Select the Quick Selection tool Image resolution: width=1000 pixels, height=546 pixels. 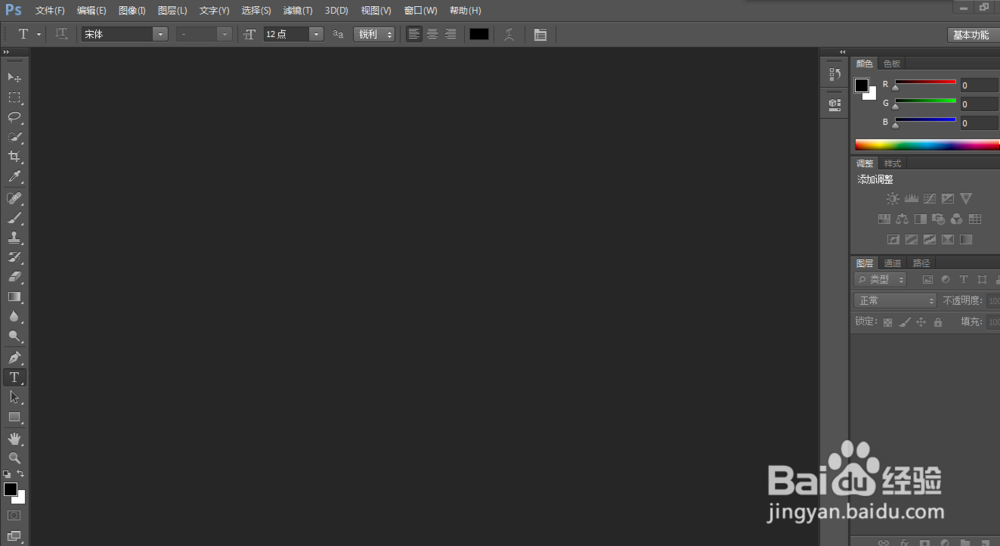point(14,137)
